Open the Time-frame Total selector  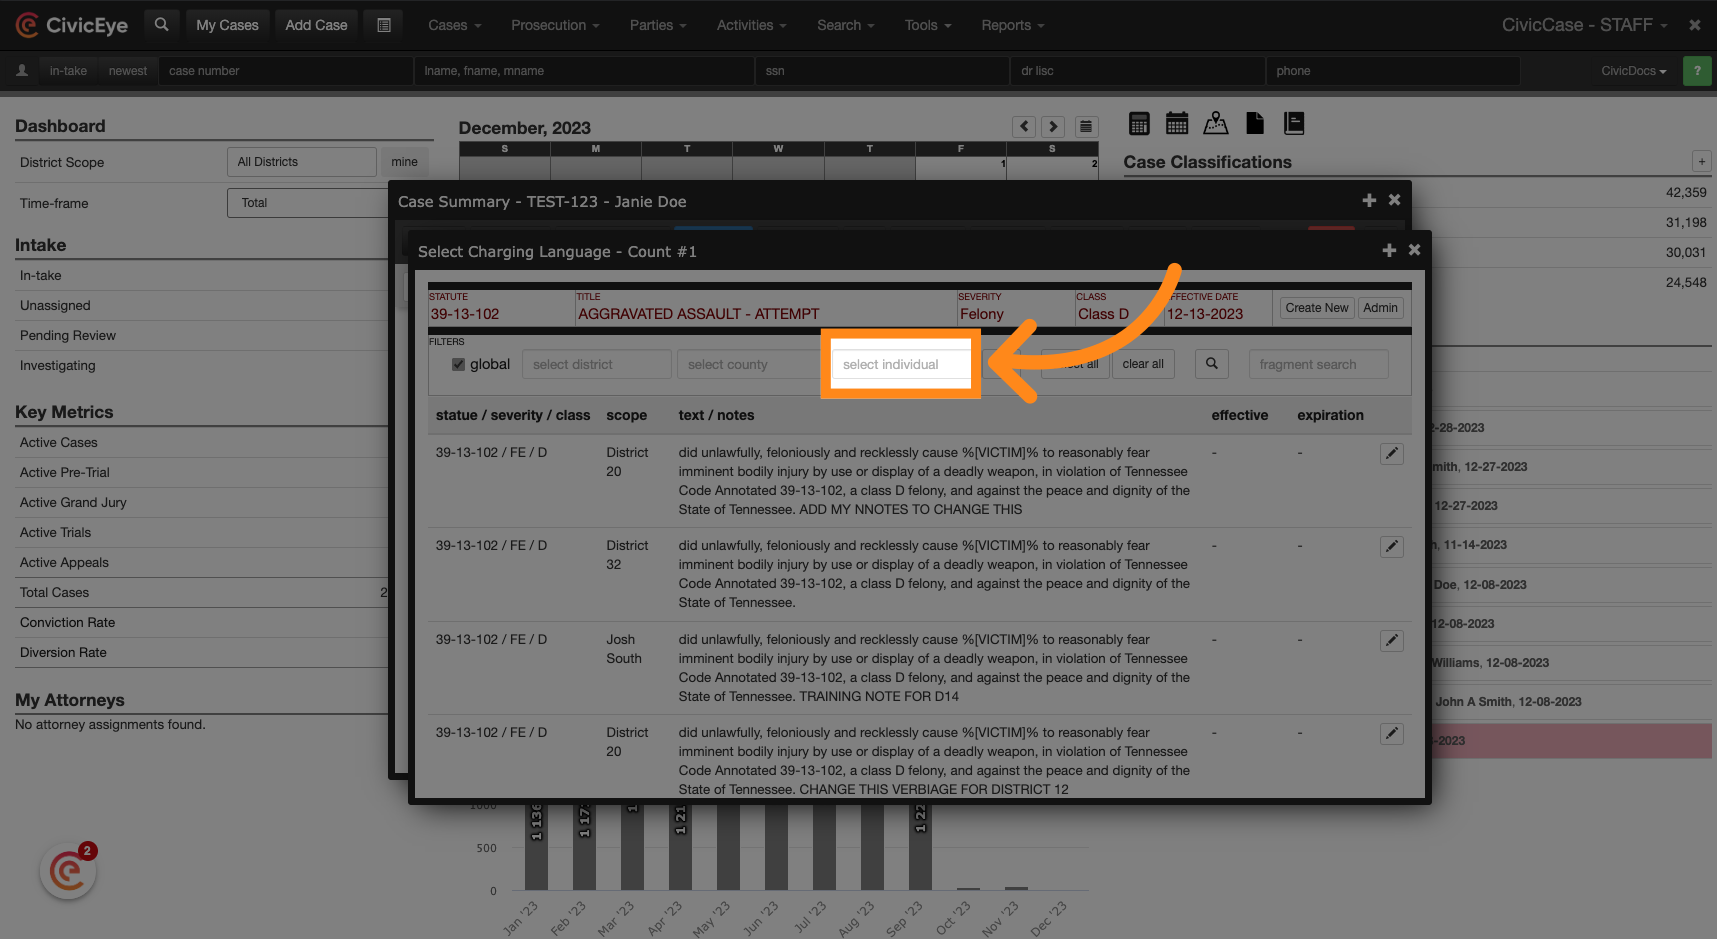[308, 203]
